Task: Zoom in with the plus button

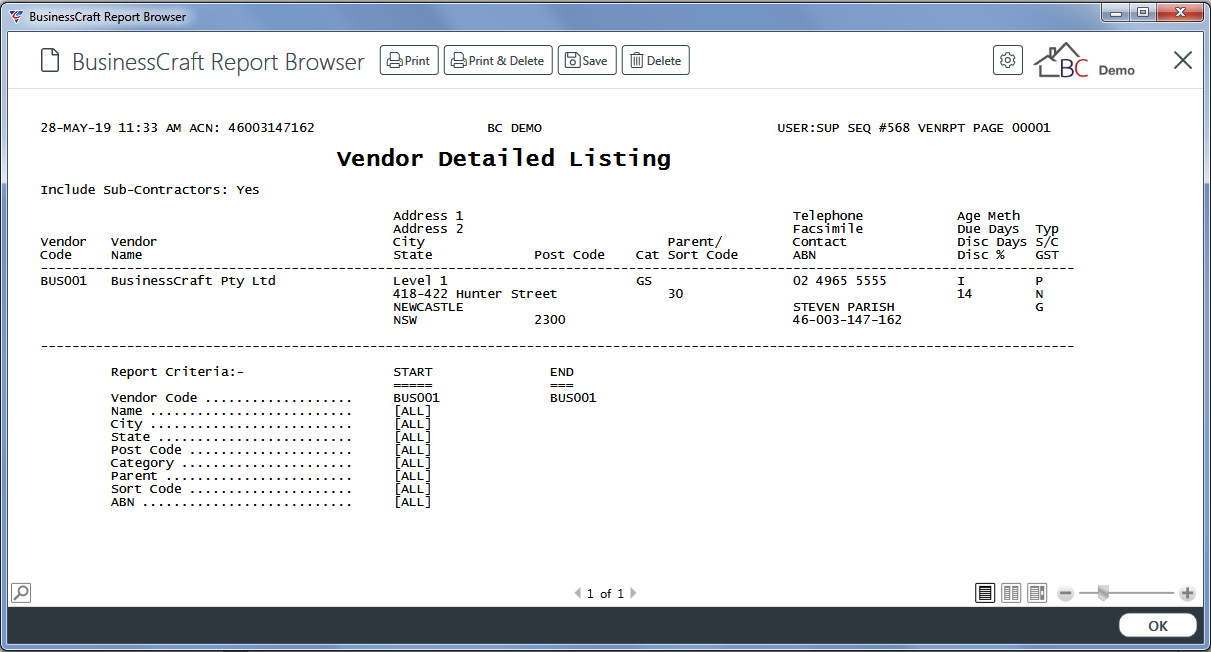Action: click(1187, 593)
